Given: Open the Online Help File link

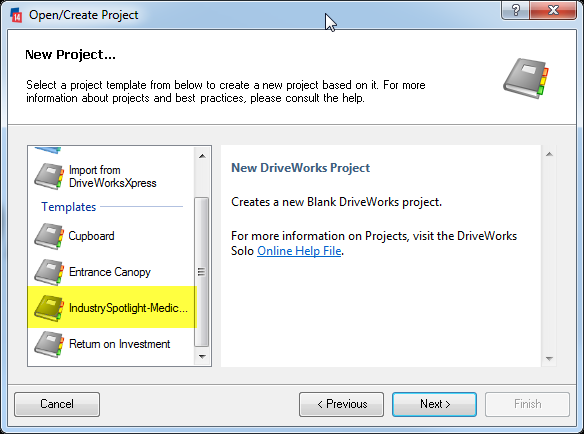Looking at the screenshot, I should tap(299, 251).
